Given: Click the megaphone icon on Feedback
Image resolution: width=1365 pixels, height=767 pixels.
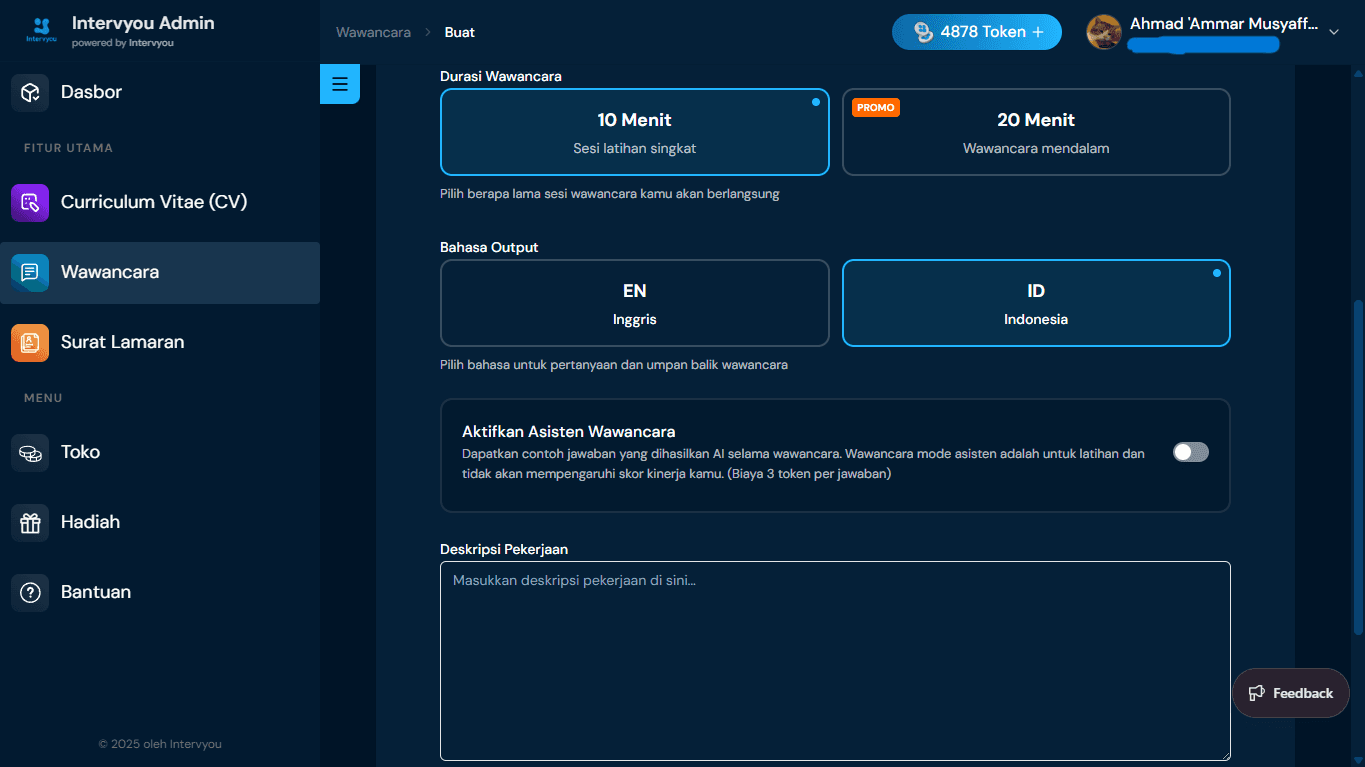Looking at the screenshot, I should point(1257,693).
